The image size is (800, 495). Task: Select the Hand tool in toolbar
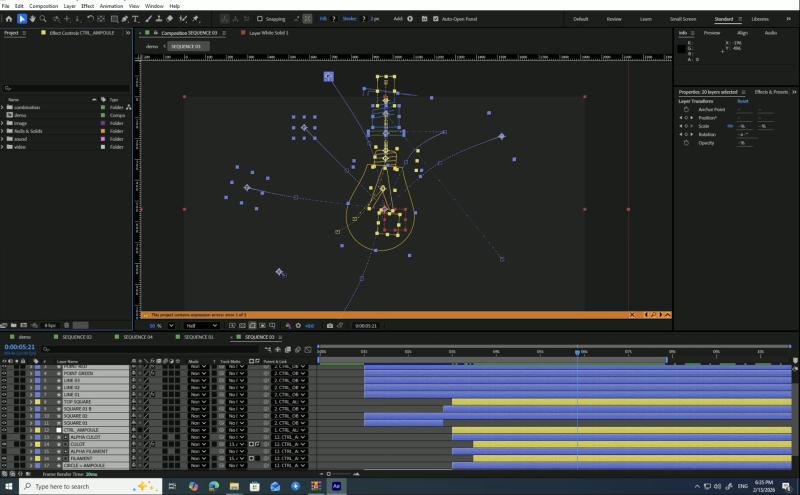coord(33,19)
